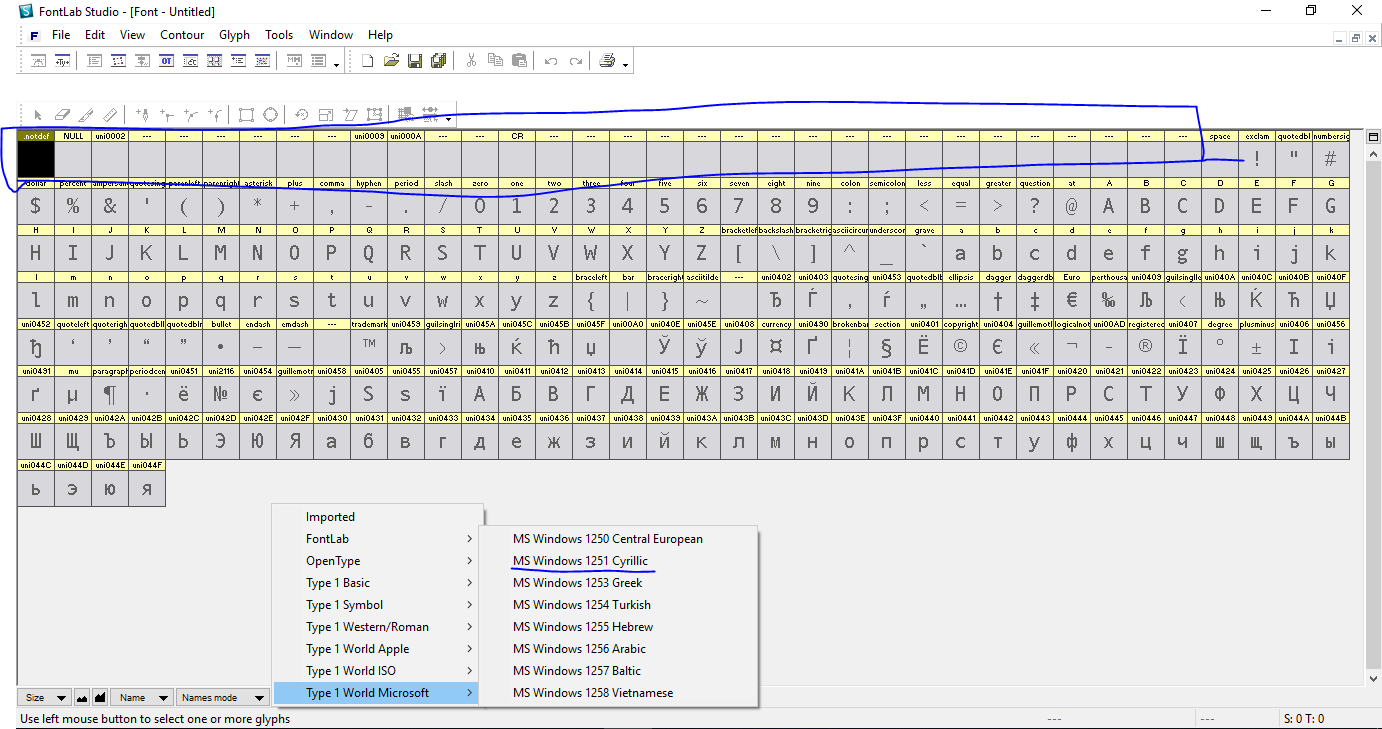
Task: Select the Eraser tool
Action: point(62,115)
